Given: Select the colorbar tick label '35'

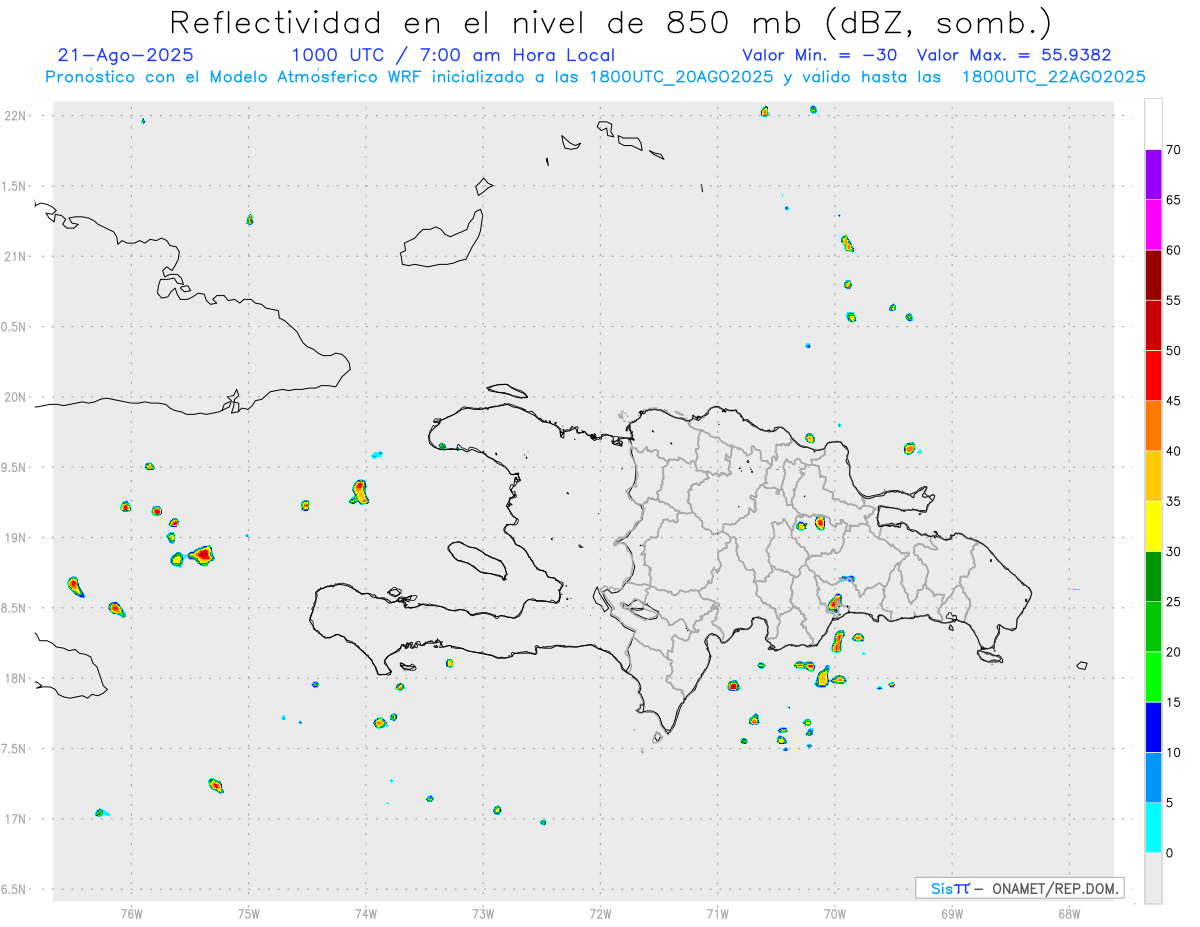Looking at the screenshot, I should pos(1173,501).
